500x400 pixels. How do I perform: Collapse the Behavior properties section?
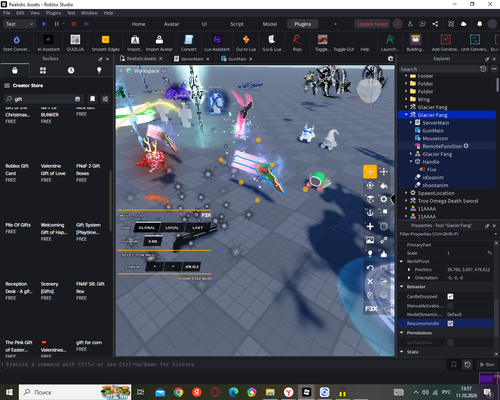(x=402, y=286)
